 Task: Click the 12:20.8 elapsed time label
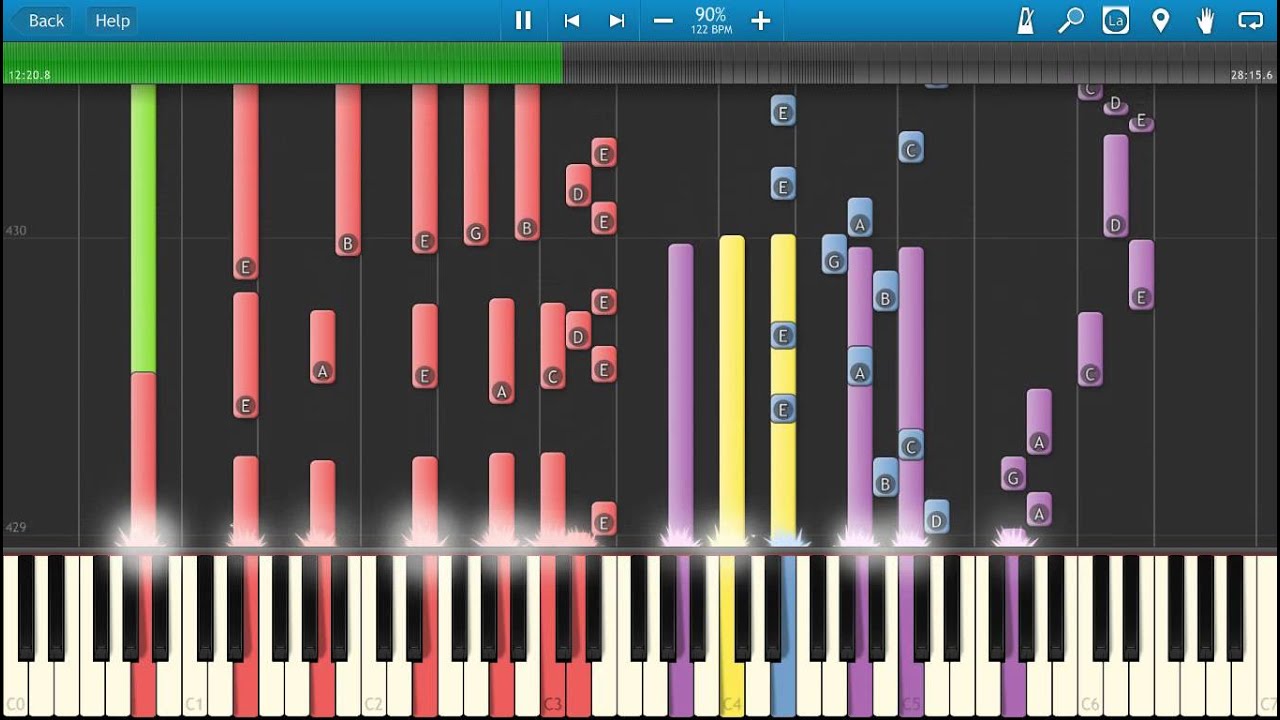coord(29,75)
